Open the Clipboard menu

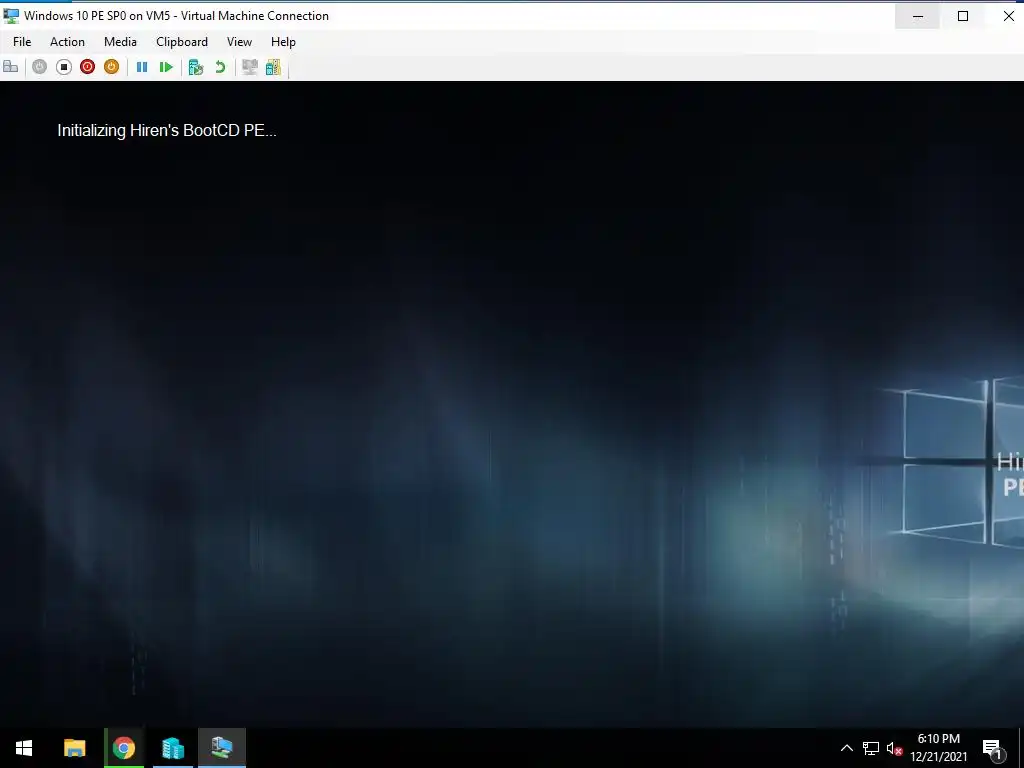tap(182, 42)
